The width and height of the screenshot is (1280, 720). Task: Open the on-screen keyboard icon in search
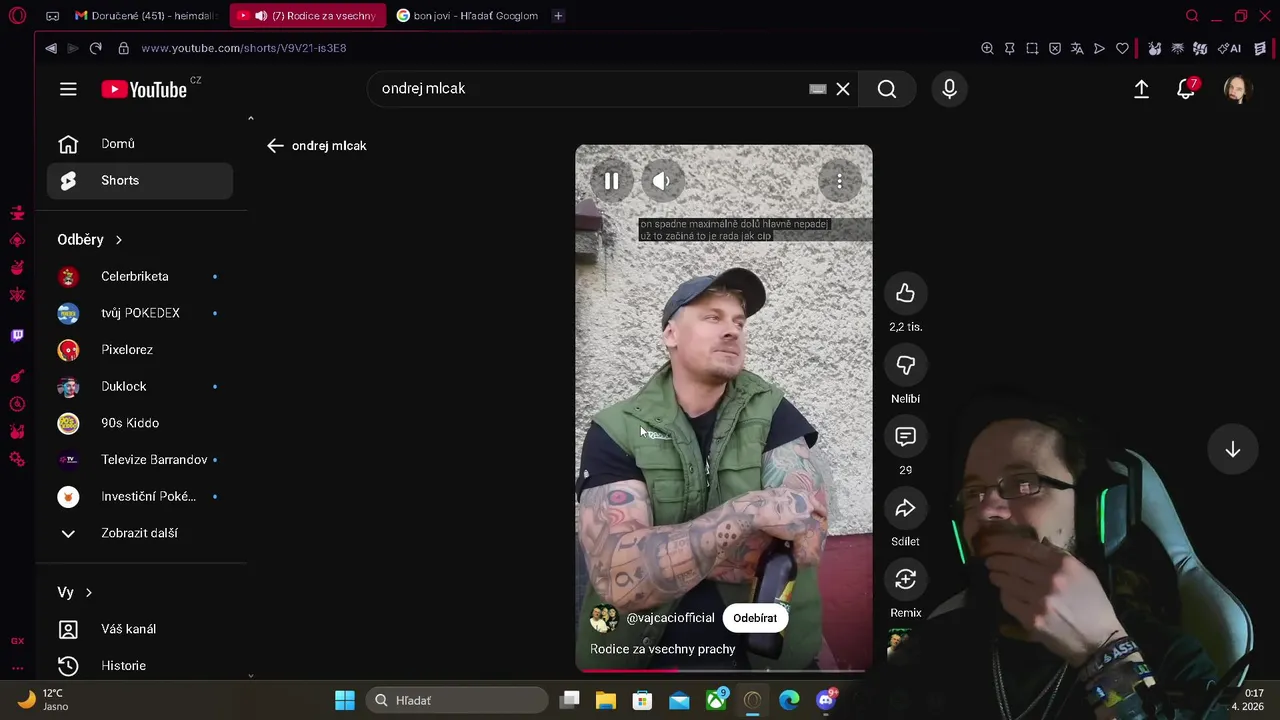click(x=818, y=89)
